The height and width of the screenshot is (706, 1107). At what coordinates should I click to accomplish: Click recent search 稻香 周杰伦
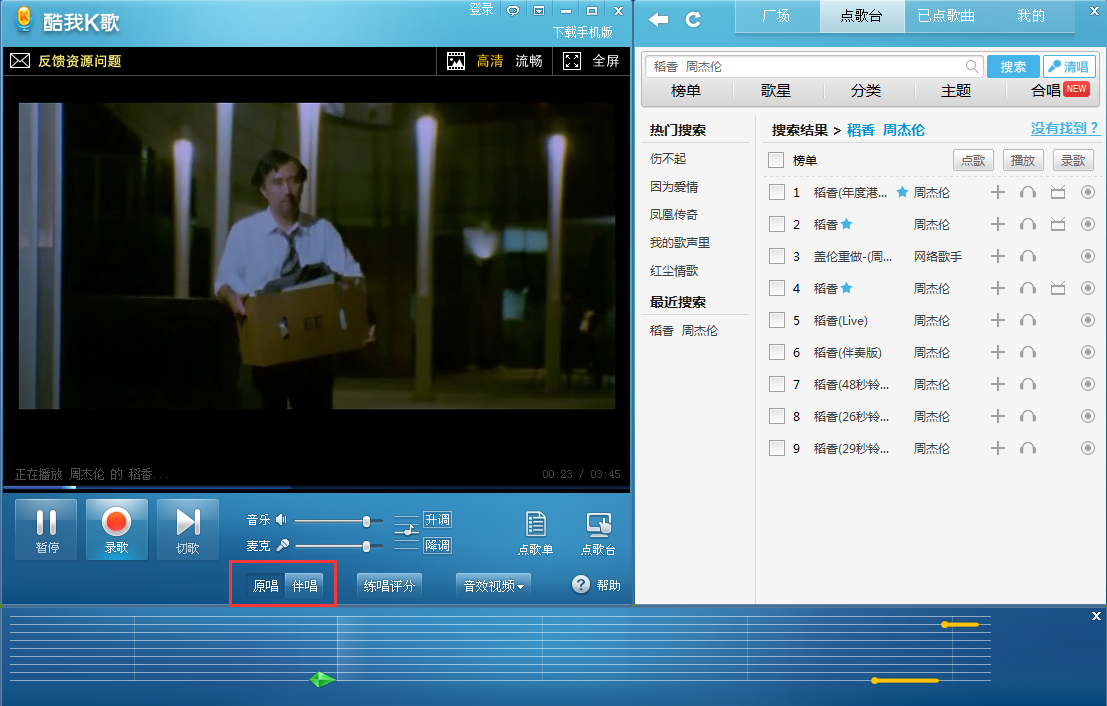(x=683, y=330)
